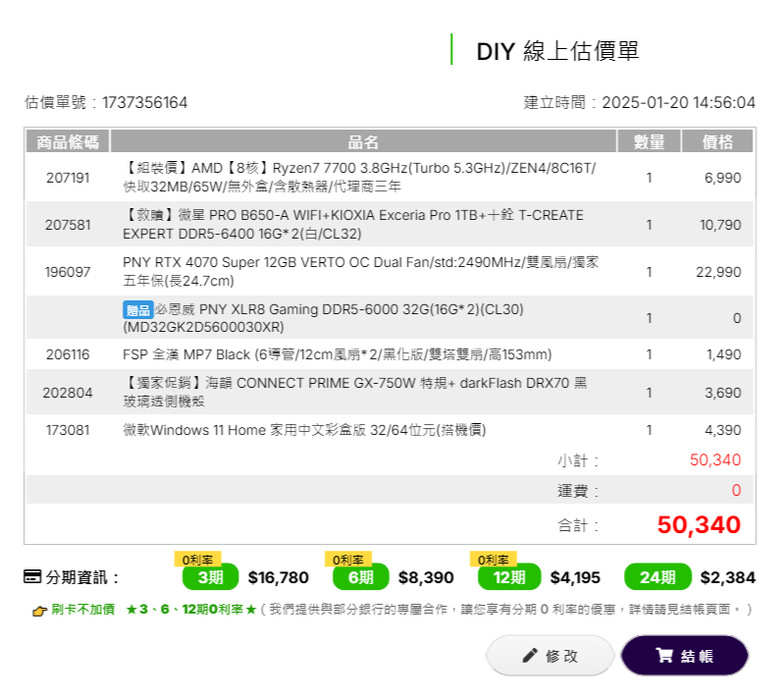This screenshot has height=700, width=780.
Task: Click the FSP 全漢 MP7 Black product name
Action: pyautogui.click(x=337, y=354)
